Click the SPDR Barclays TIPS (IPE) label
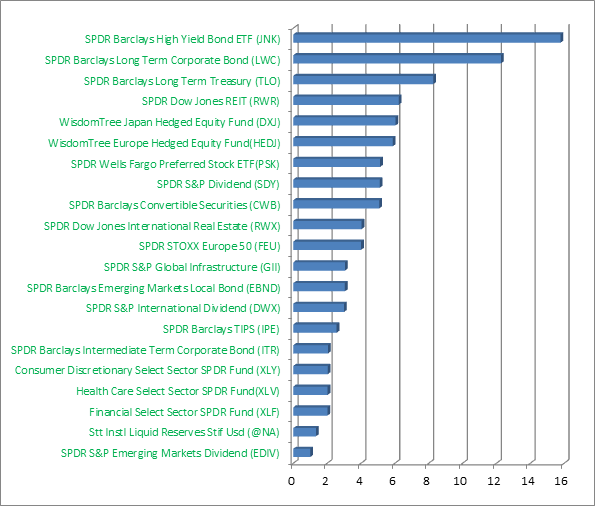595x506 pixels. pyautogui.click(x=221, y=329)
